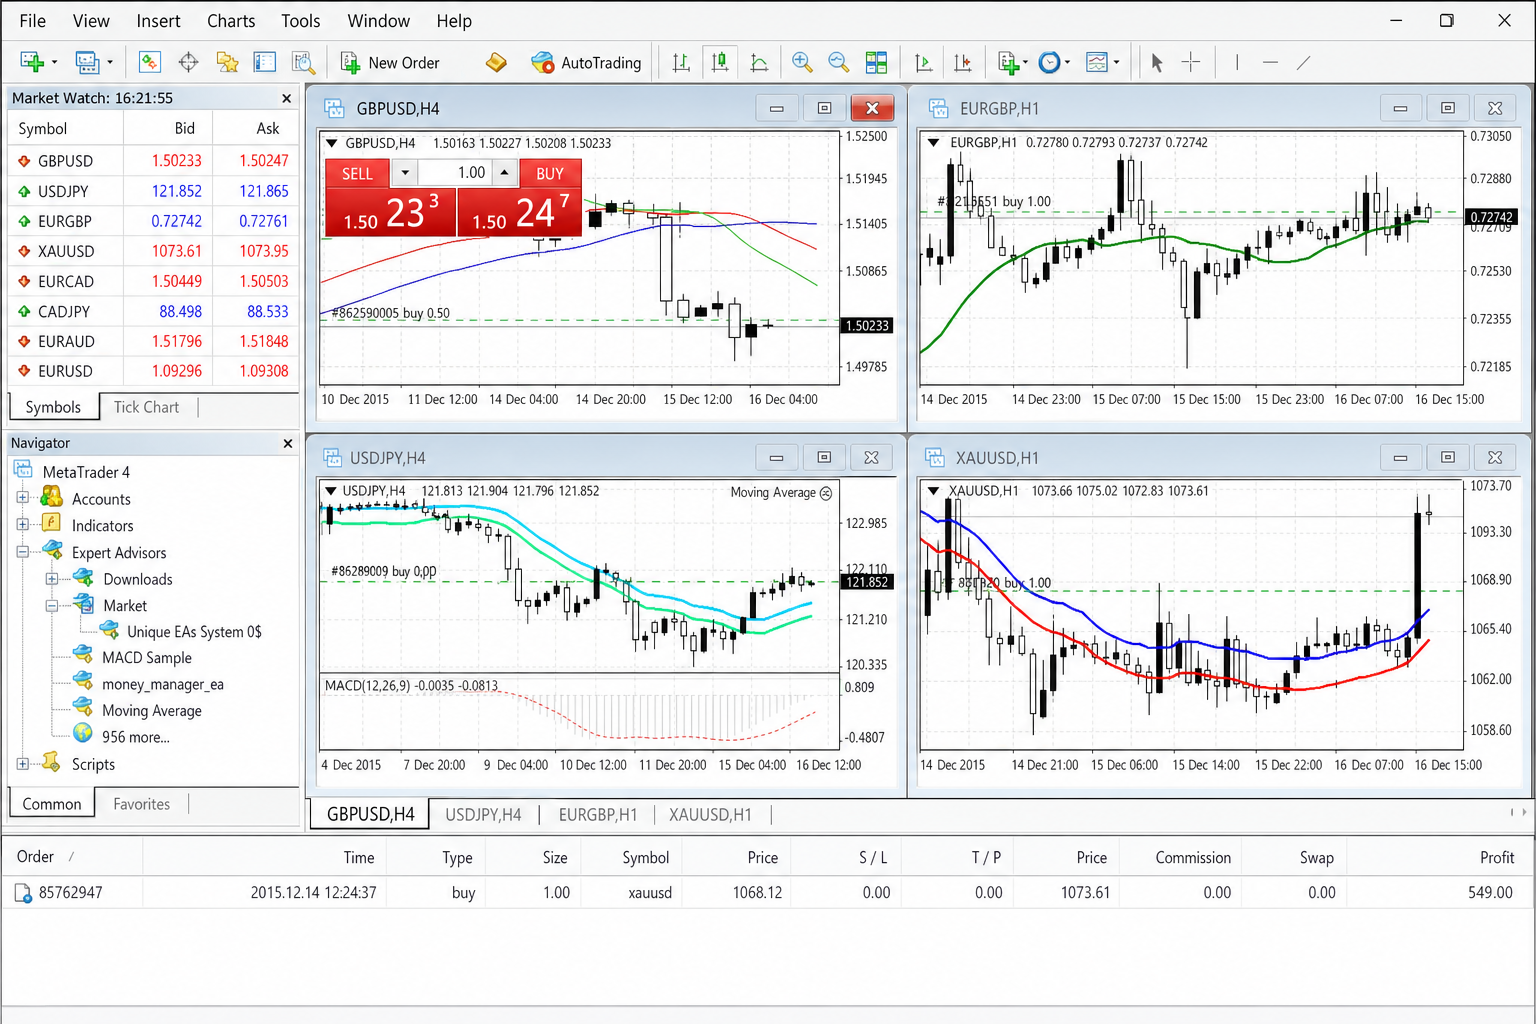Expand the Accounts tree node
The width and height of the screenshot is (1536, 1024).
(x=22, y=498)
